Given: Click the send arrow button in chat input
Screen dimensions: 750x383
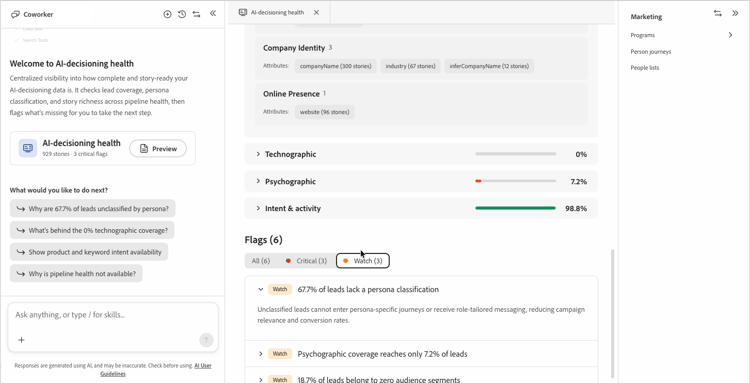Looking at the screenshot, I should (x=206, y=340).
